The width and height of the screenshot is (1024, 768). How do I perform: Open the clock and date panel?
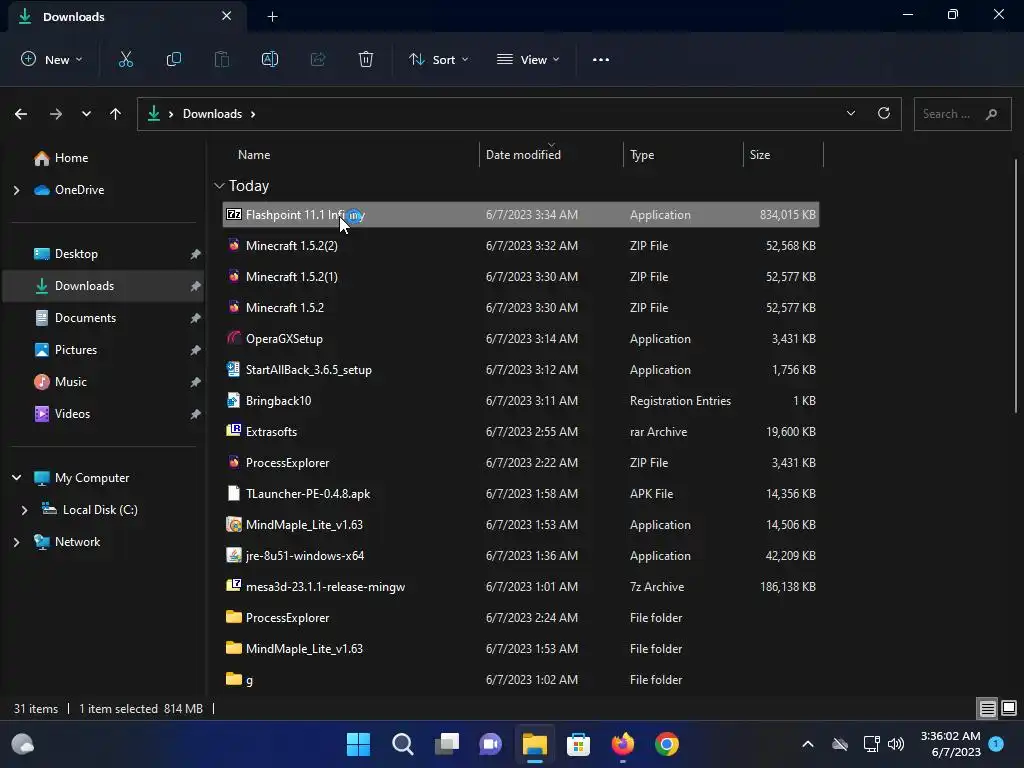coord(951,744)
